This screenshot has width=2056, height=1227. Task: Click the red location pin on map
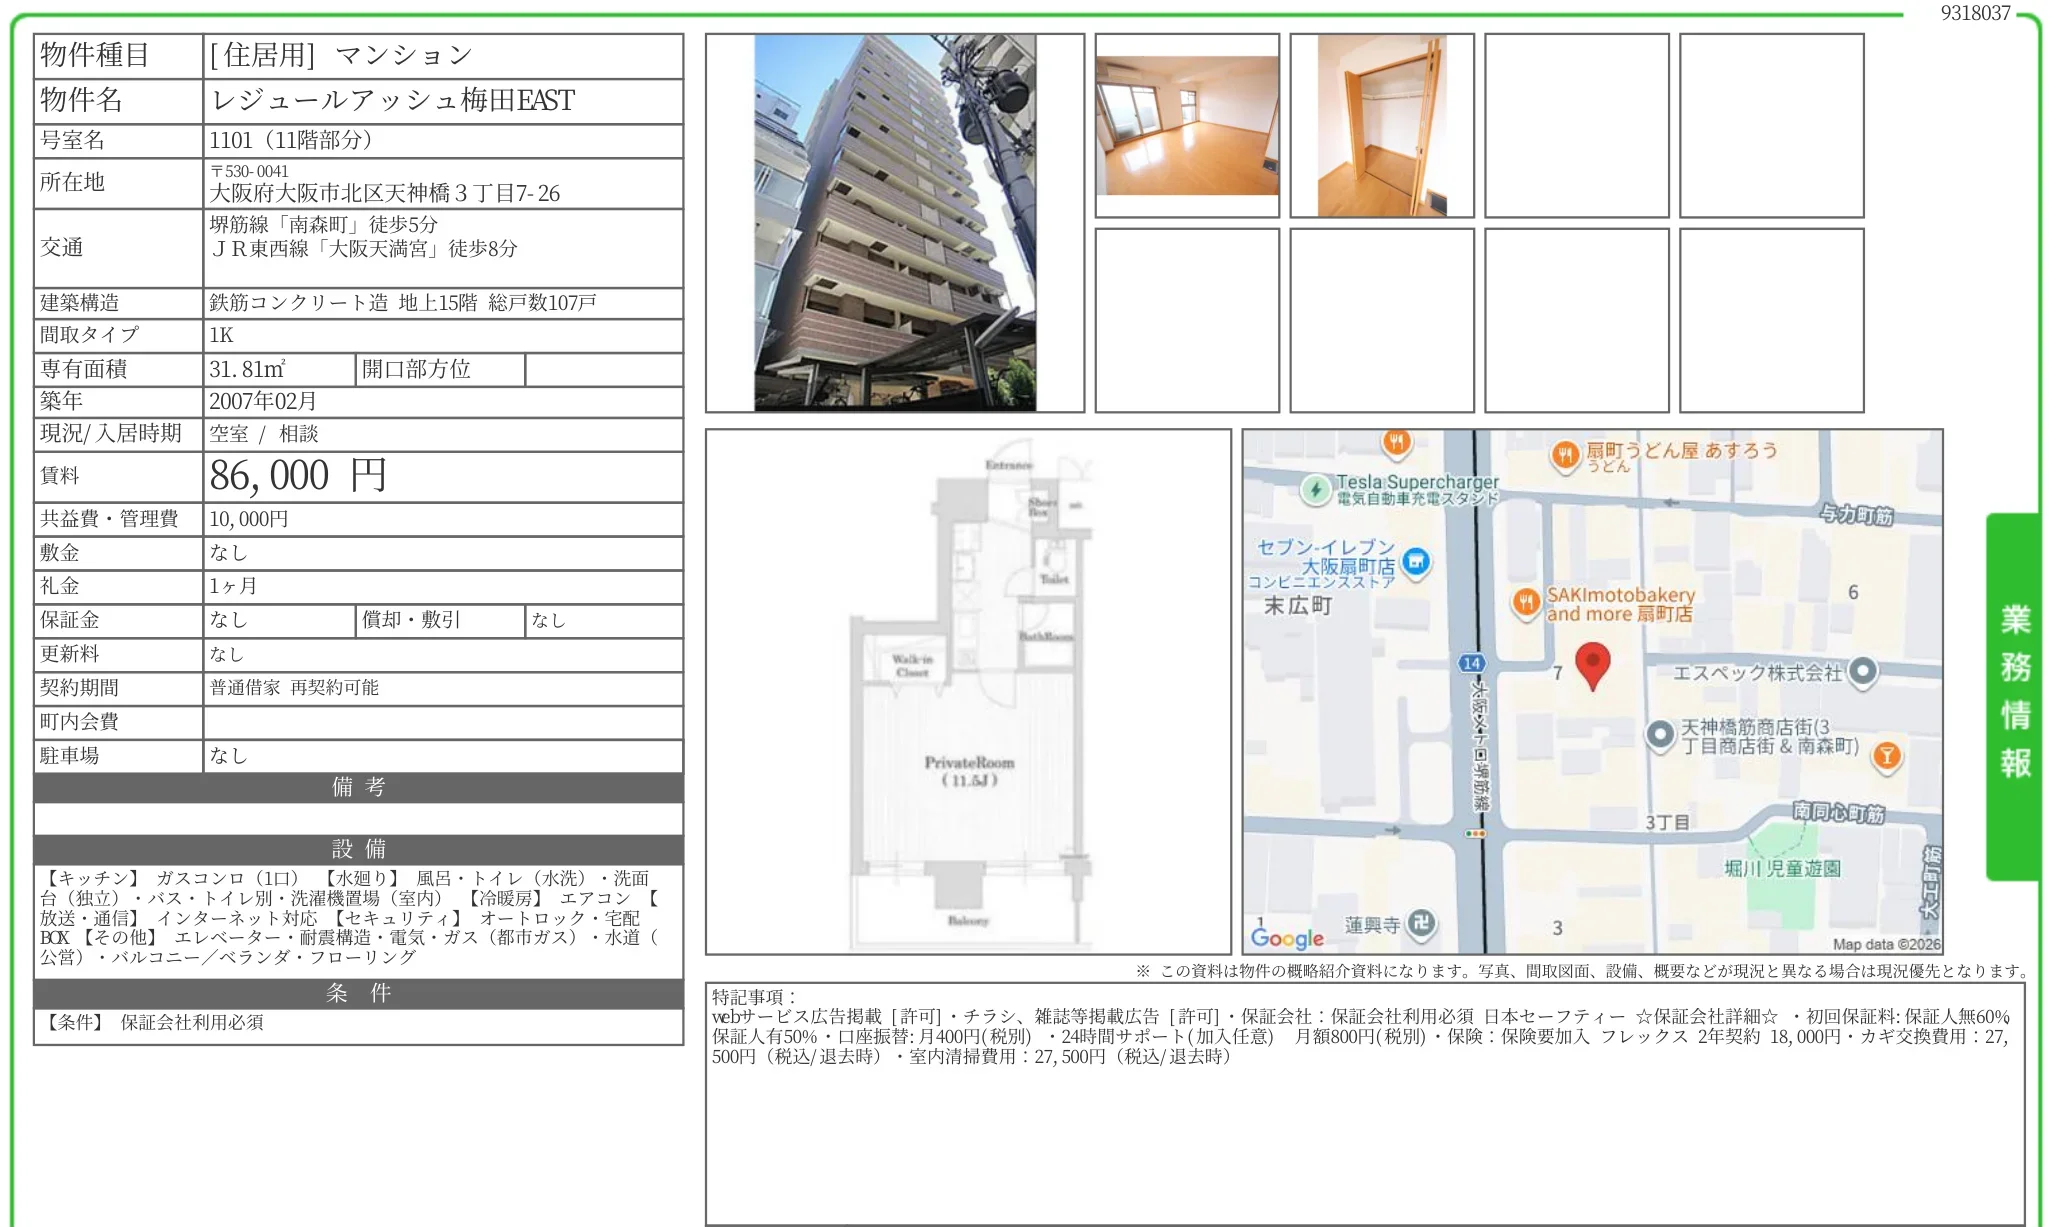(x=1592, y=664)
